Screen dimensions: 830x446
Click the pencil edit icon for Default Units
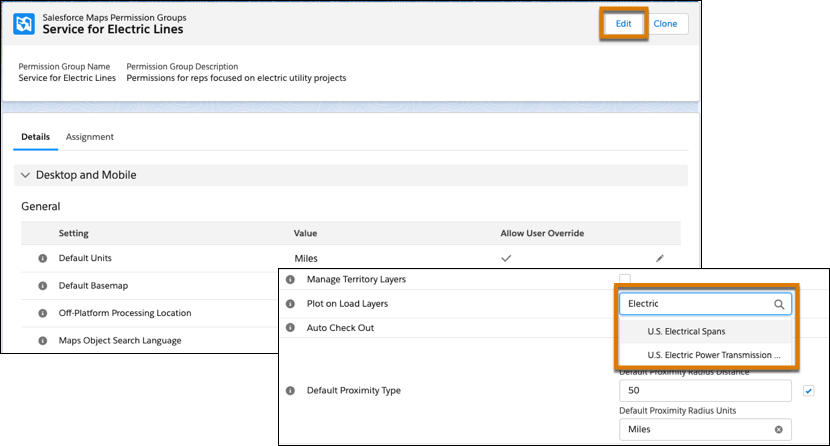point(660,258)
